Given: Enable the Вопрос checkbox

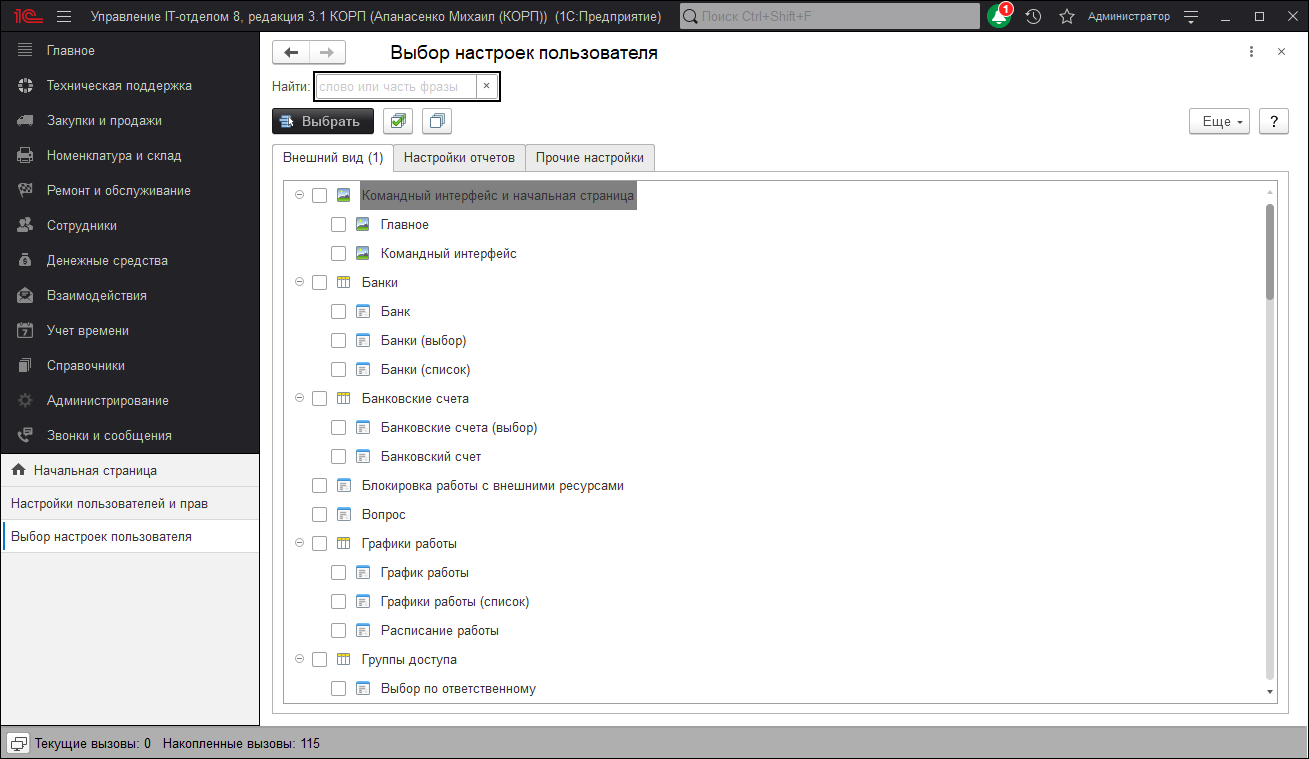Looking at the screenshot, I should click(319, 515).
